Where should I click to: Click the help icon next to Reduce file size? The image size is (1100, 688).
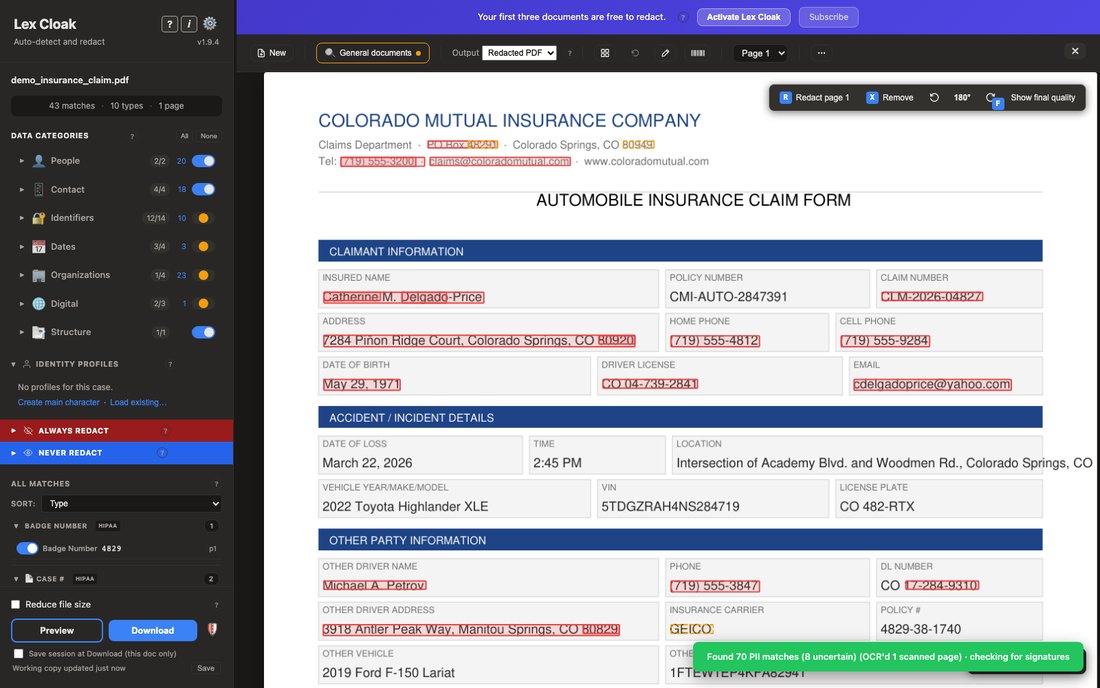[216, 605]
